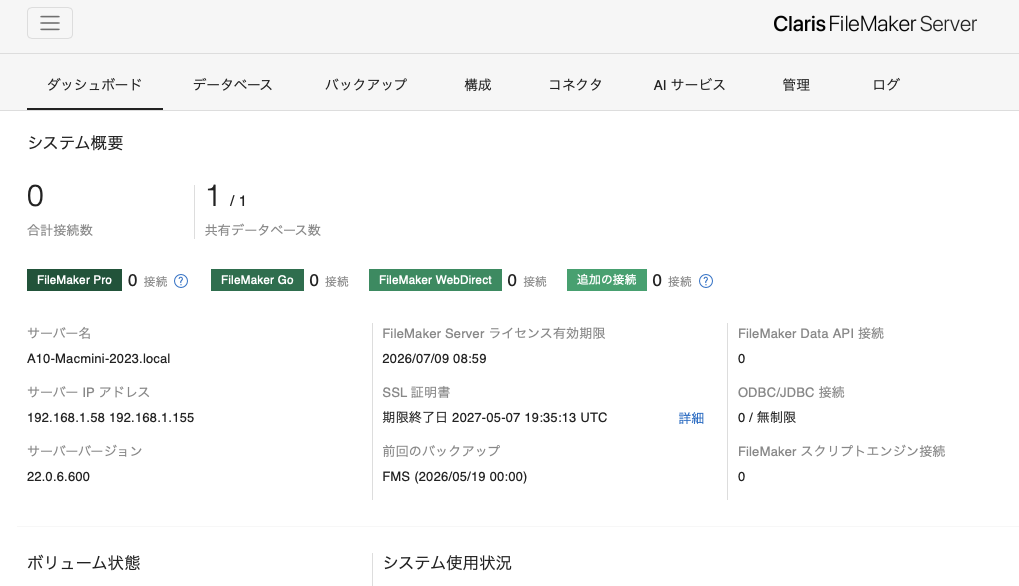Show the ログ tab
This screenshot has width=1019, height=586.
(x=886, y=84)
